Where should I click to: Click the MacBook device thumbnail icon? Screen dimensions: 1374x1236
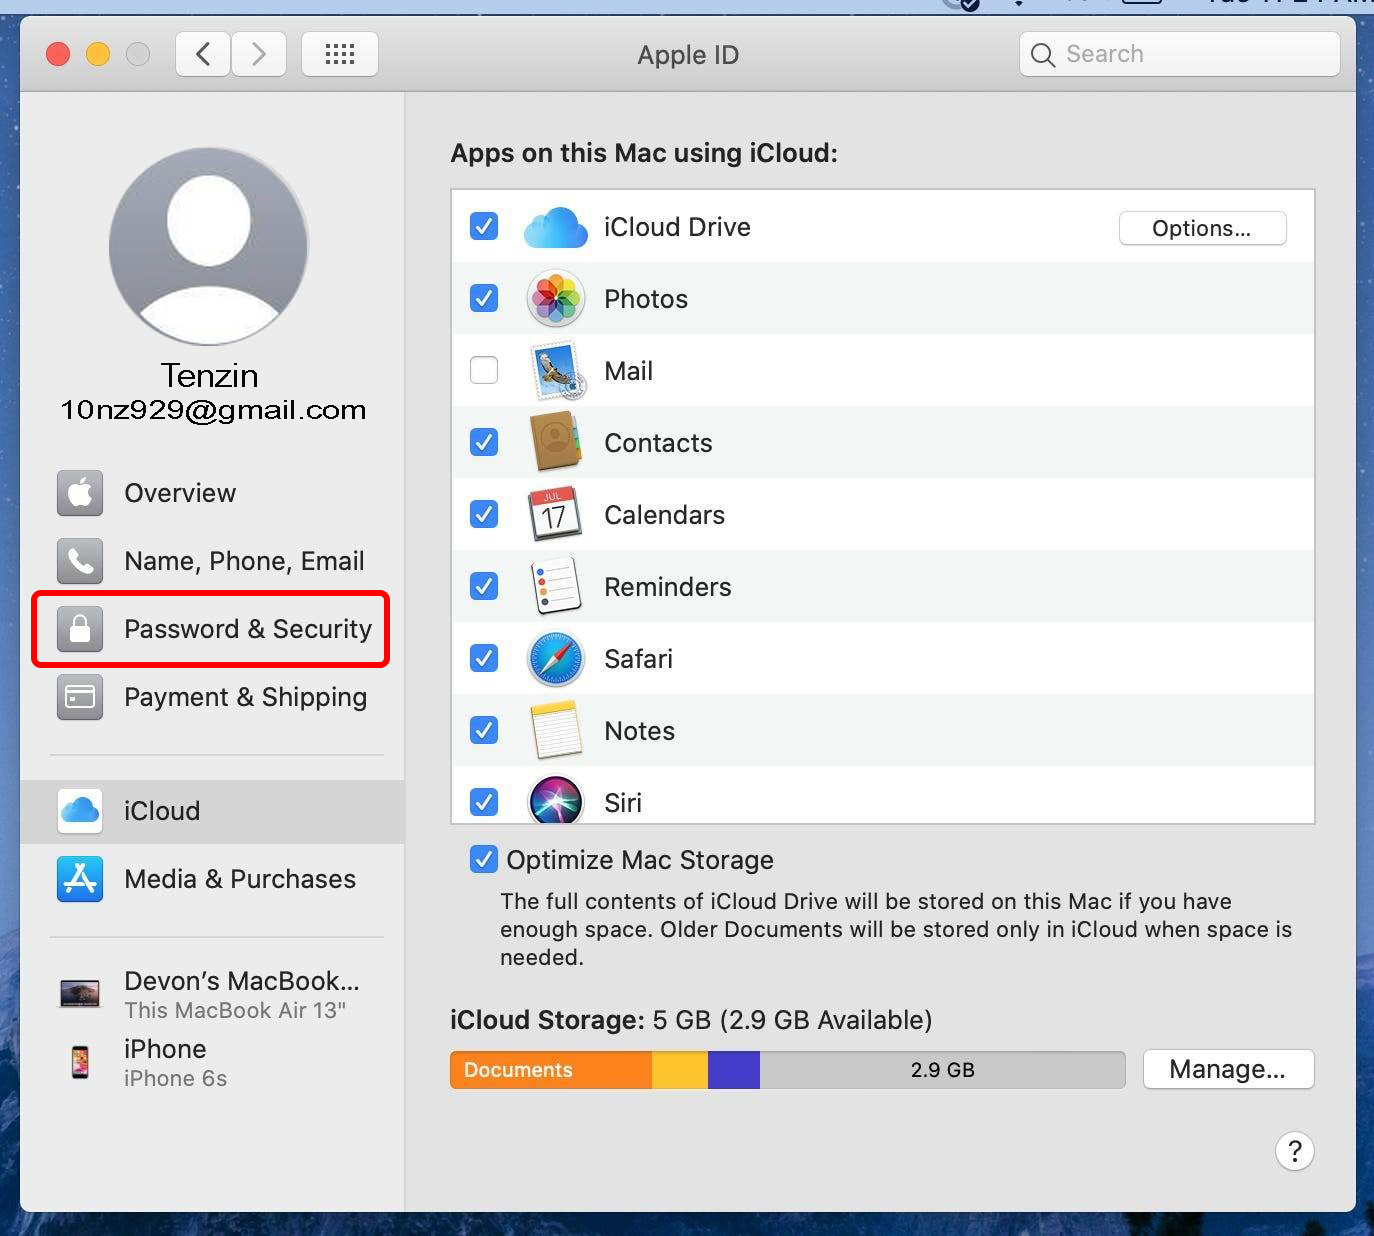(80, 993)
